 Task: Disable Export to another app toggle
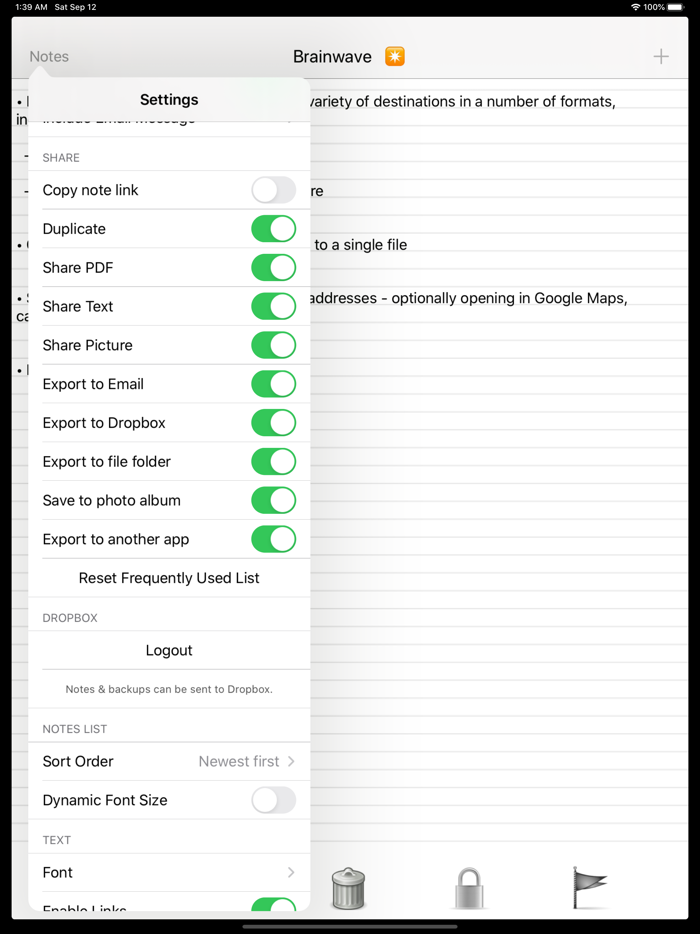tap(273, 539)
